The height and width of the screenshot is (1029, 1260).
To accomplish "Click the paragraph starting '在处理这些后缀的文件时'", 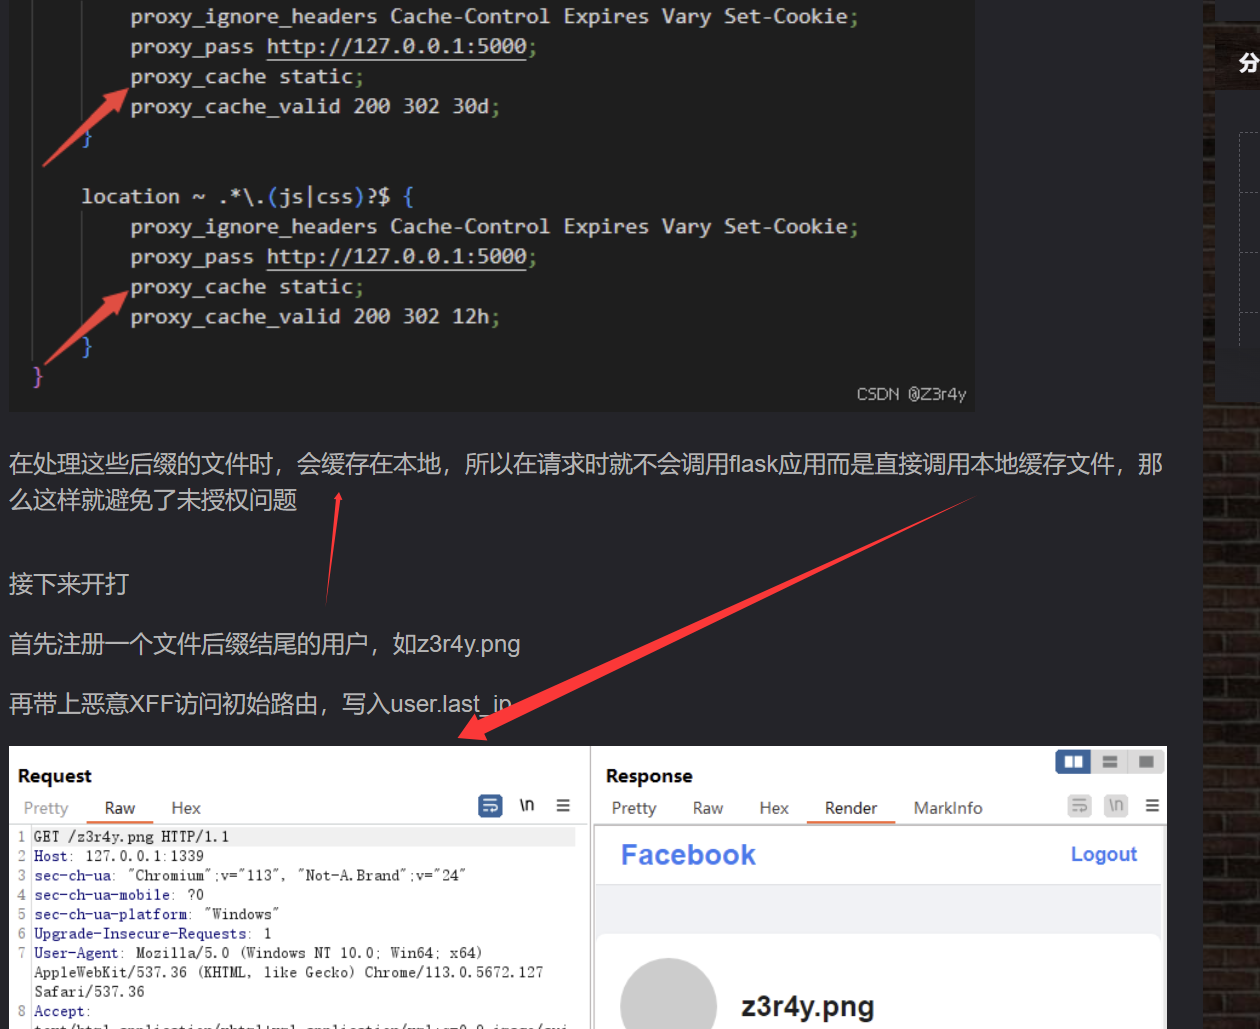I will [586, 481].
